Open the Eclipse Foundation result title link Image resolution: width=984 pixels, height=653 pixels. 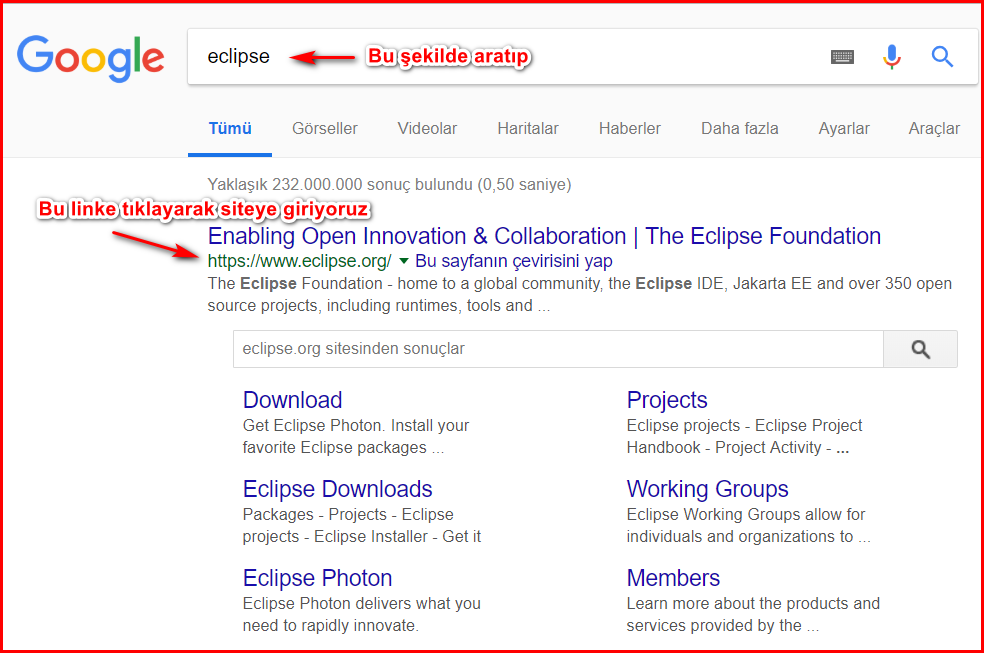(544, 236)
